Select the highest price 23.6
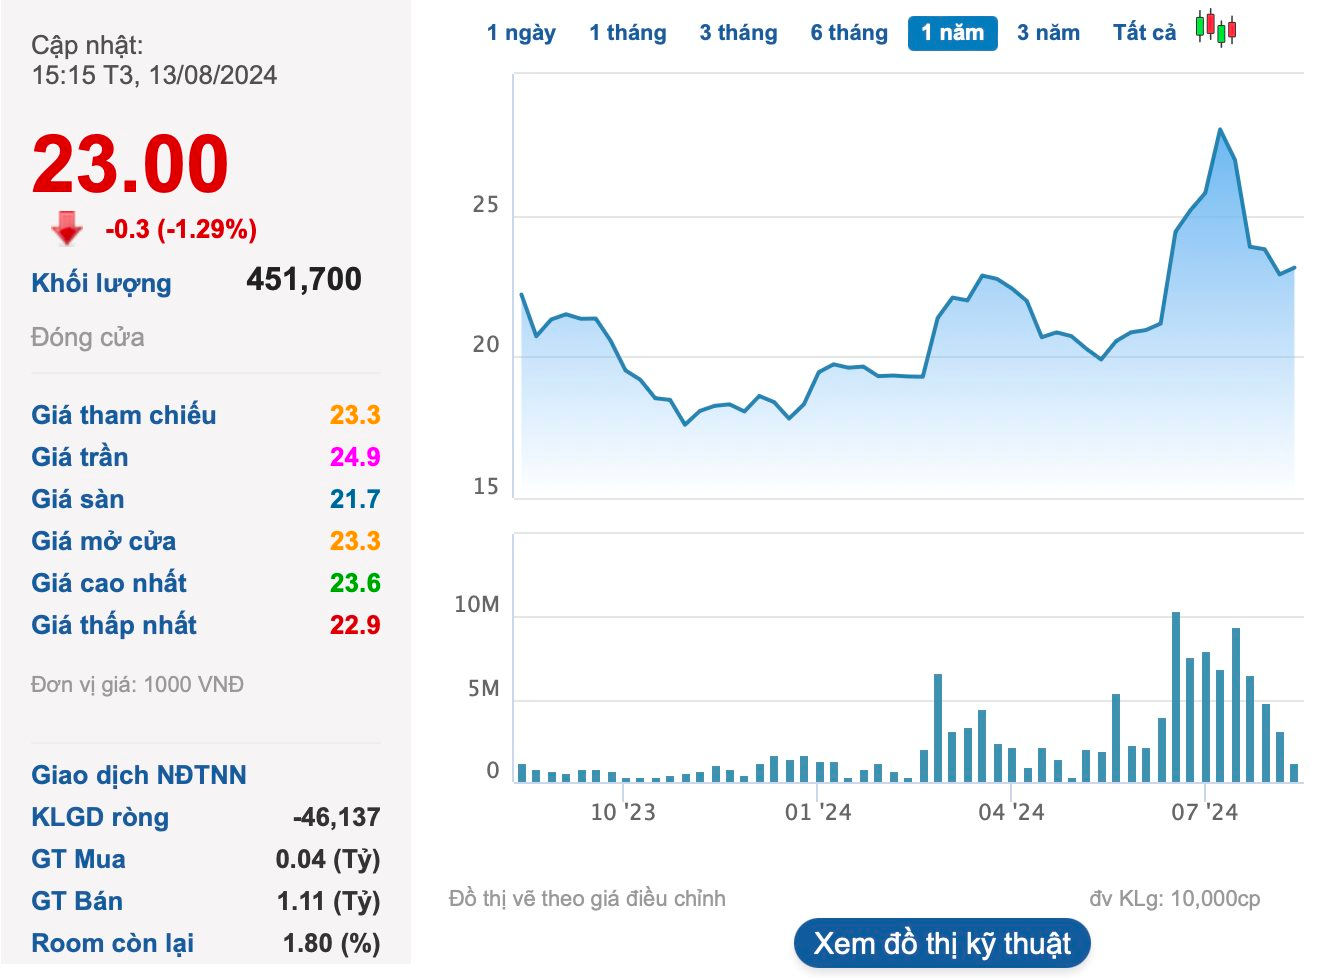The image size is (1318, 980). tap(355, 583)
